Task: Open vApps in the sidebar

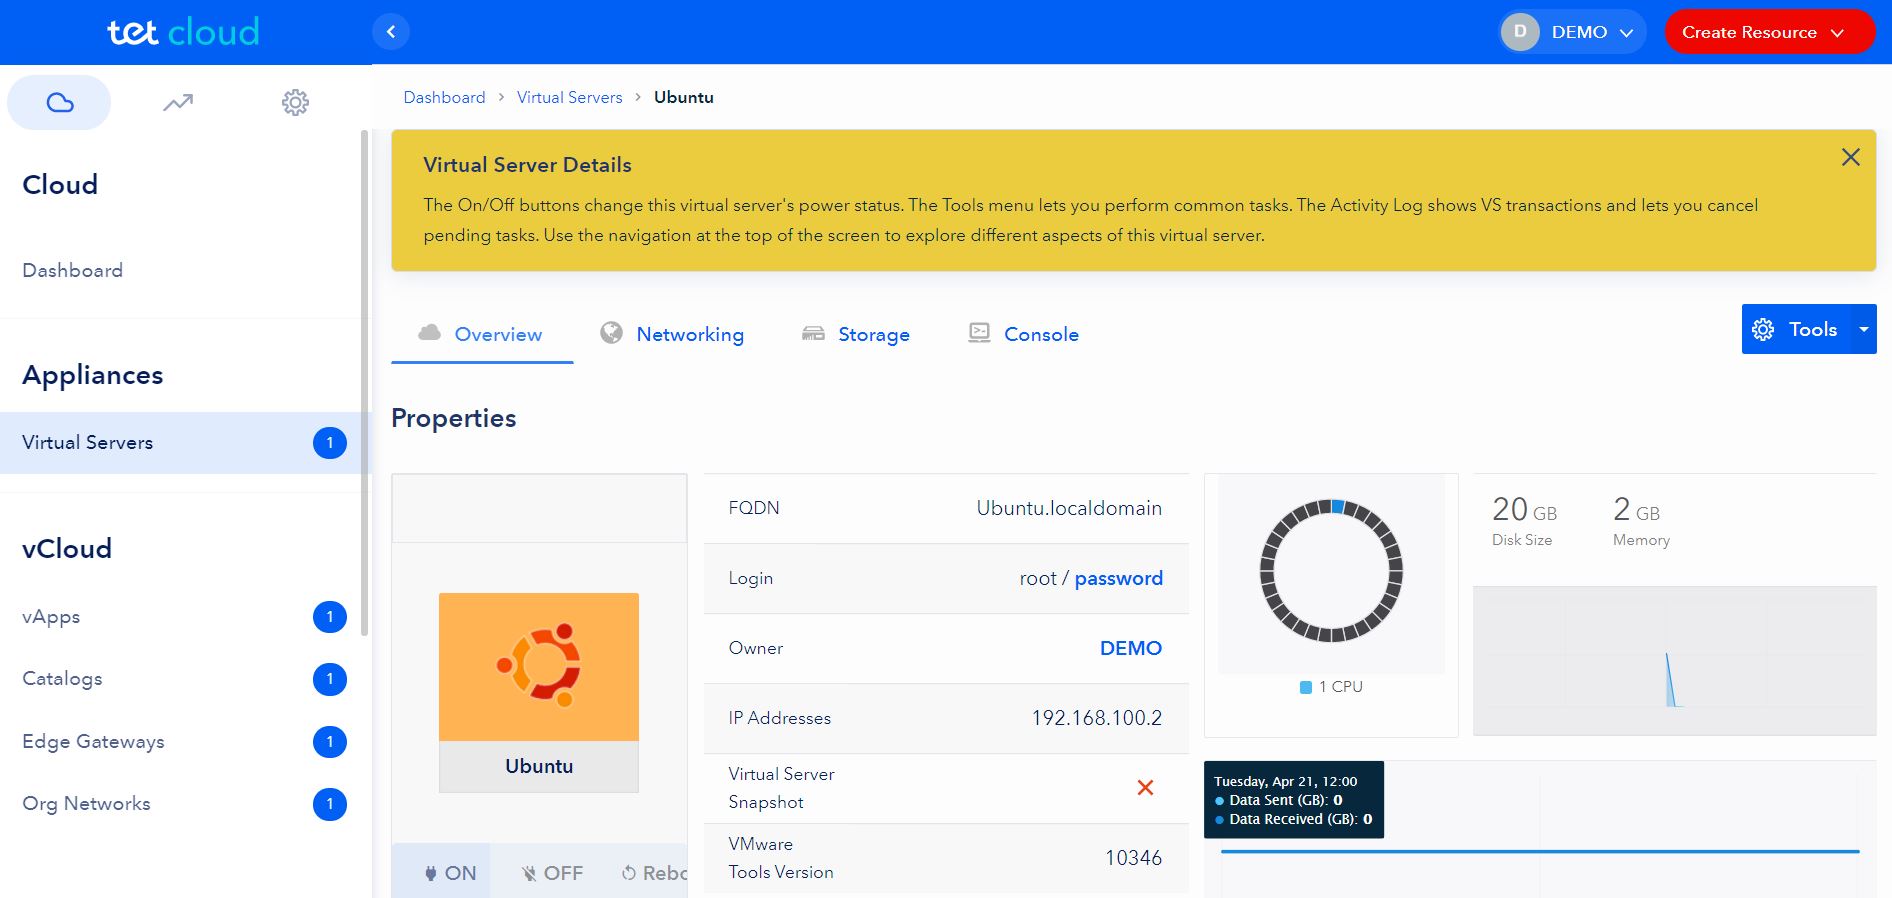Action: click(51, 617)
